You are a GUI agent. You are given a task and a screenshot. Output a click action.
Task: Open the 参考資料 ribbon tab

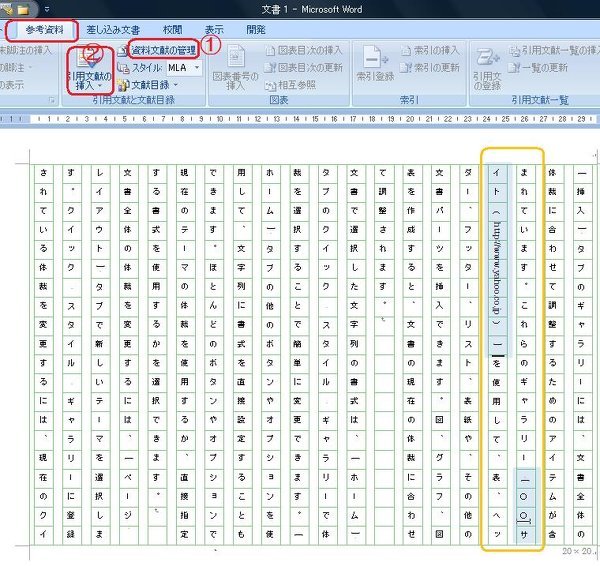(x=44, y=30)
